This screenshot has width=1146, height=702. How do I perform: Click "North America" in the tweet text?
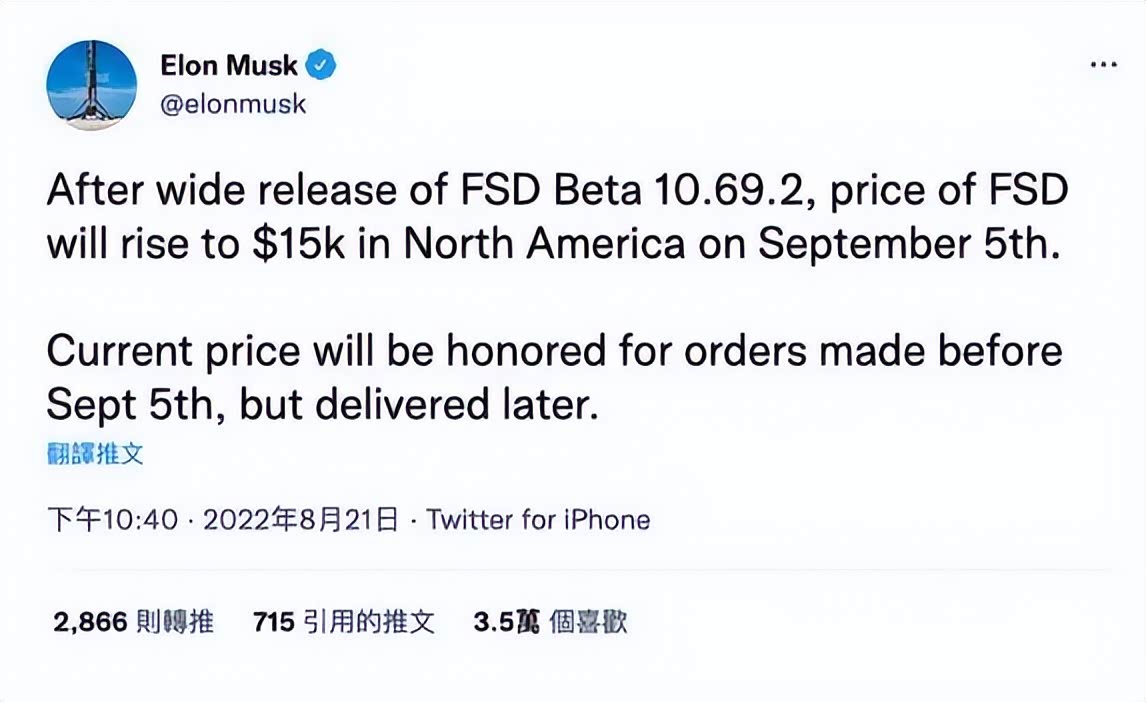pyautogui.click(x=544, y=243)
